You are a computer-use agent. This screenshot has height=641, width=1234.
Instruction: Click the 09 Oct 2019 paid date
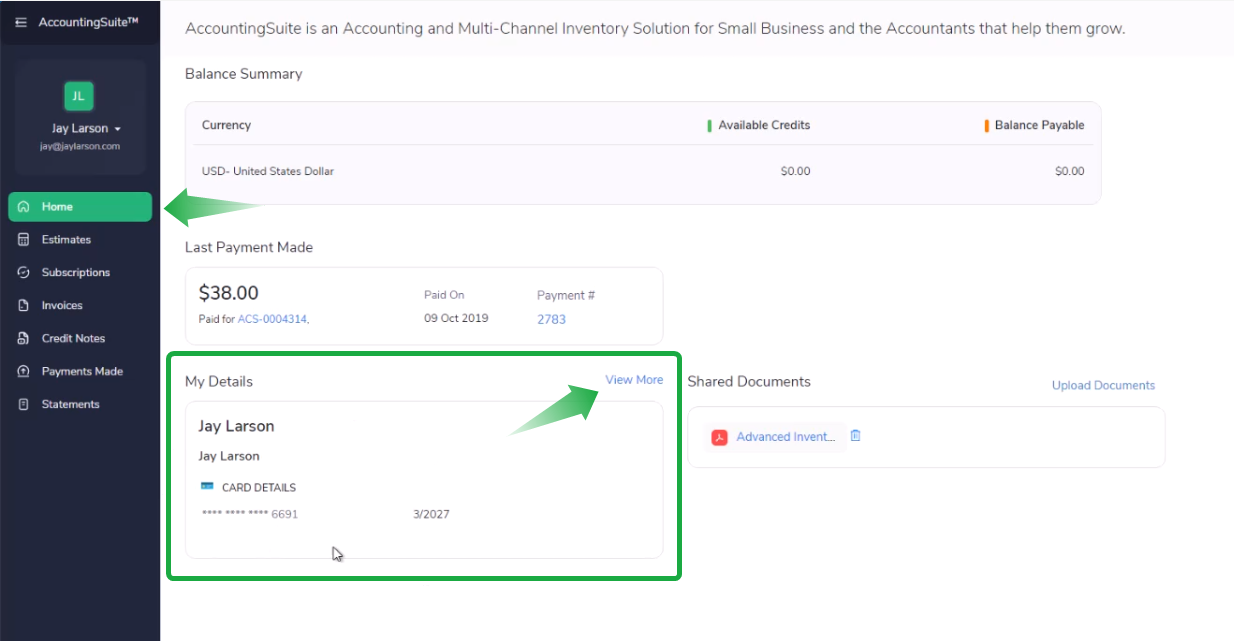coord(457,319)
